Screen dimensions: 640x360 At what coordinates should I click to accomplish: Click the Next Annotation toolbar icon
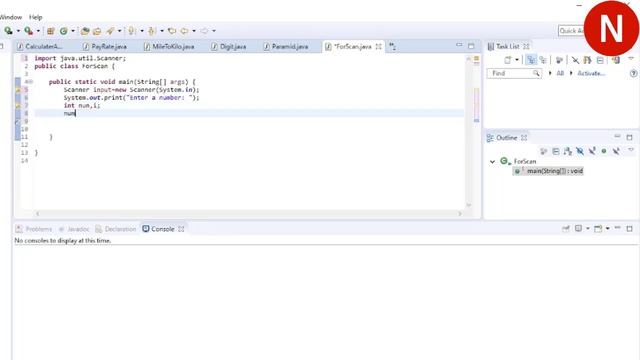[x=131, y=31]
